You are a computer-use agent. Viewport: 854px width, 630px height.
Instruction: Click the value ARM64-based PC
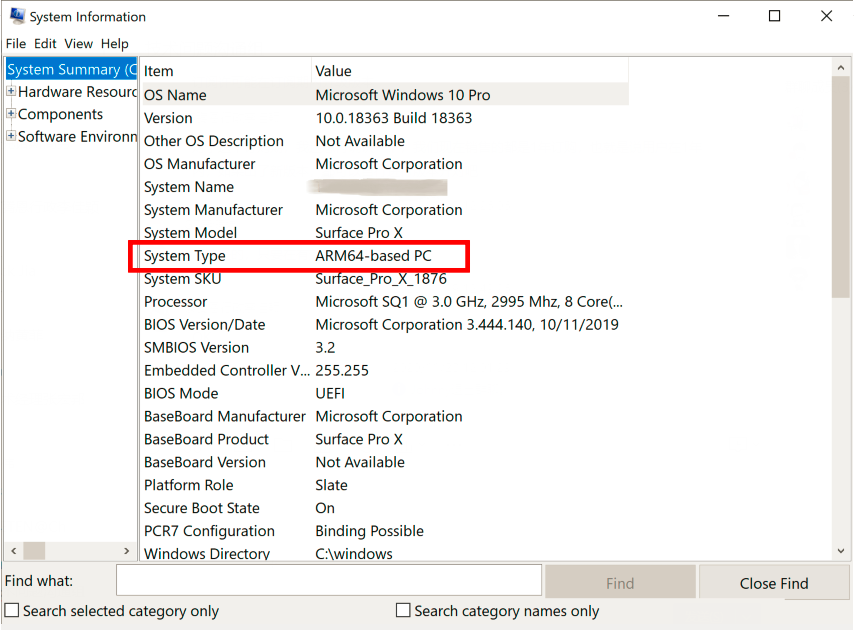tap(373, 256)
